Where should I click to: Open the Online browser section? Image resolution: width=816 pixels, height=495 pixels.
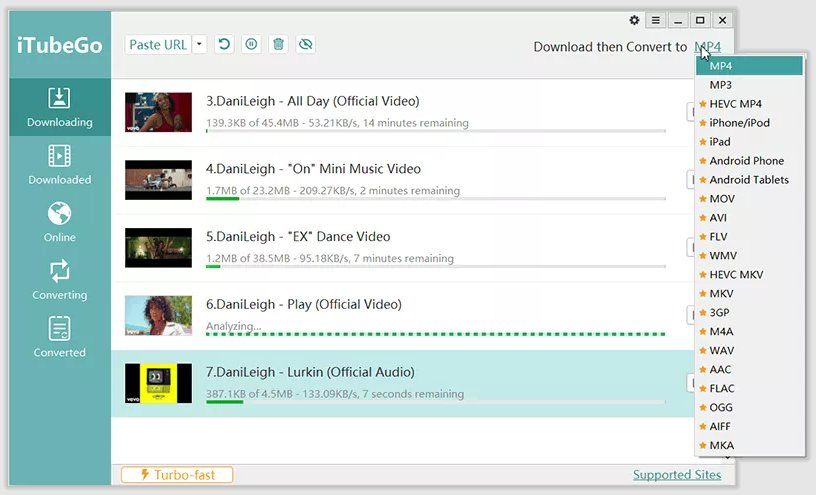pyautogui.click(x=59, y=222)
